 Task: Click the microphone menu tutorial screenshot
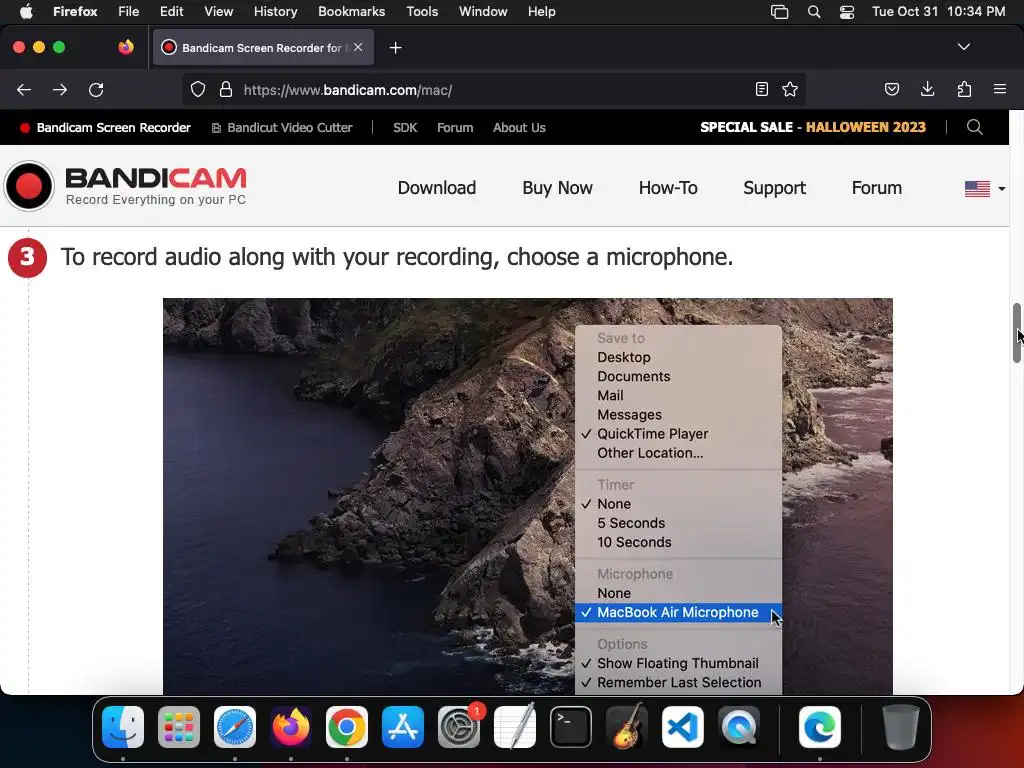point(528,496)
